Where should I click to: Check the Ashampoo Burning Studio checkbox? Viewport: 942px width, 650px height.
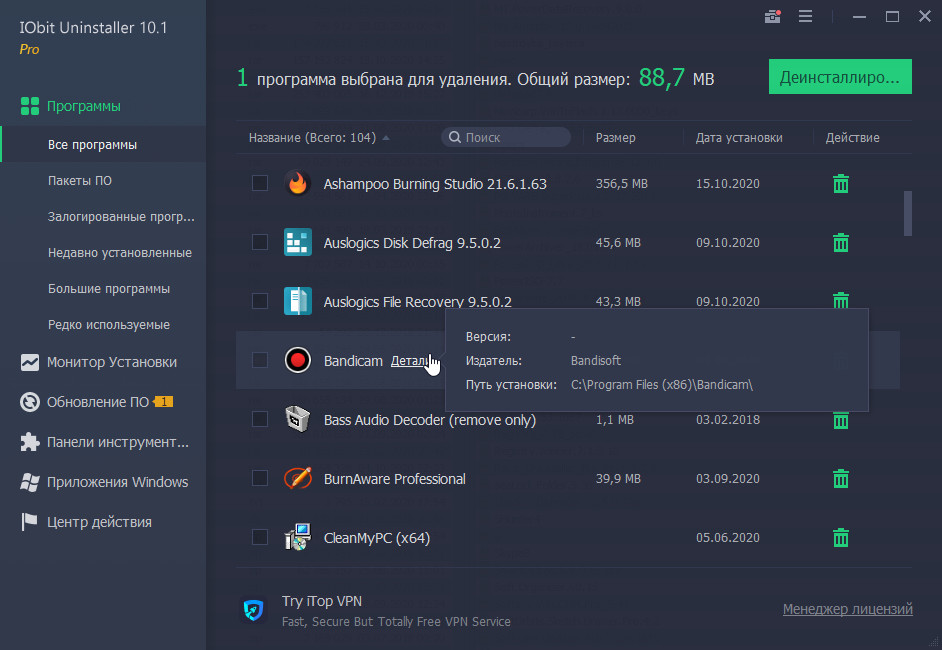point(260,183)
